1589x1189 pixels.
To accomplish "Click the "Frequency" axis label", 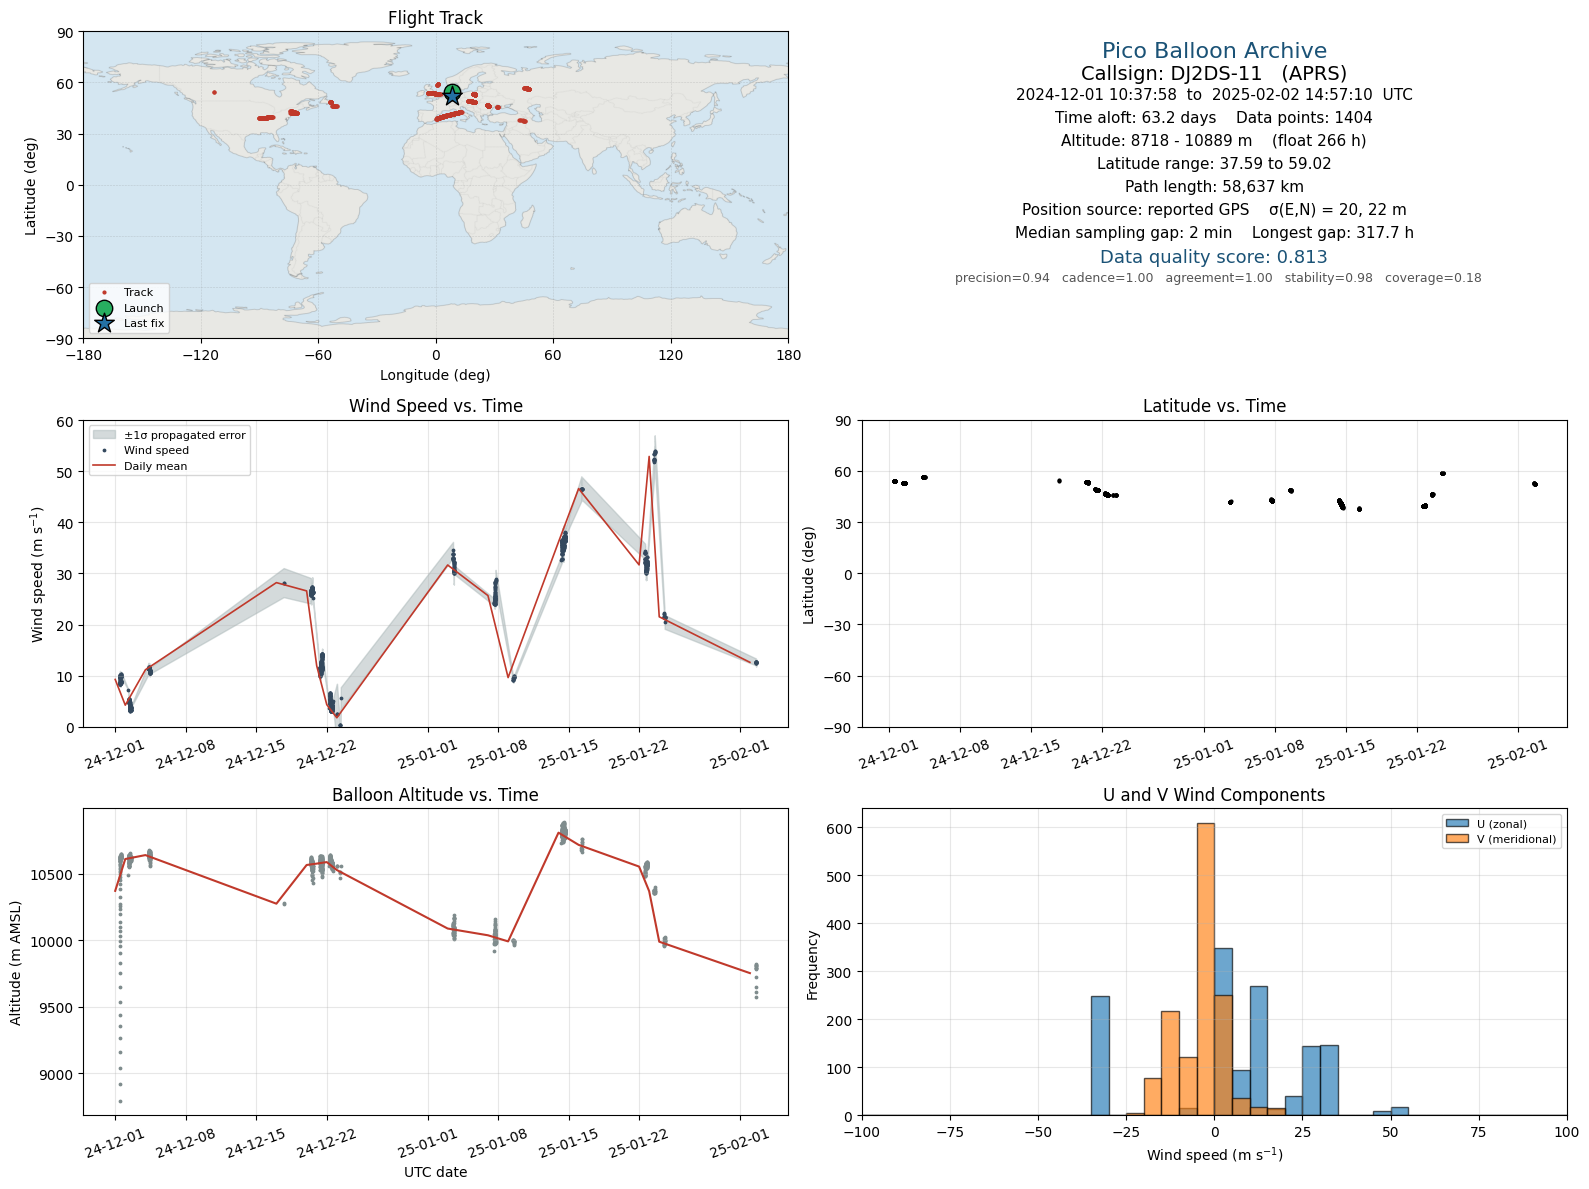I will (813, 965).
